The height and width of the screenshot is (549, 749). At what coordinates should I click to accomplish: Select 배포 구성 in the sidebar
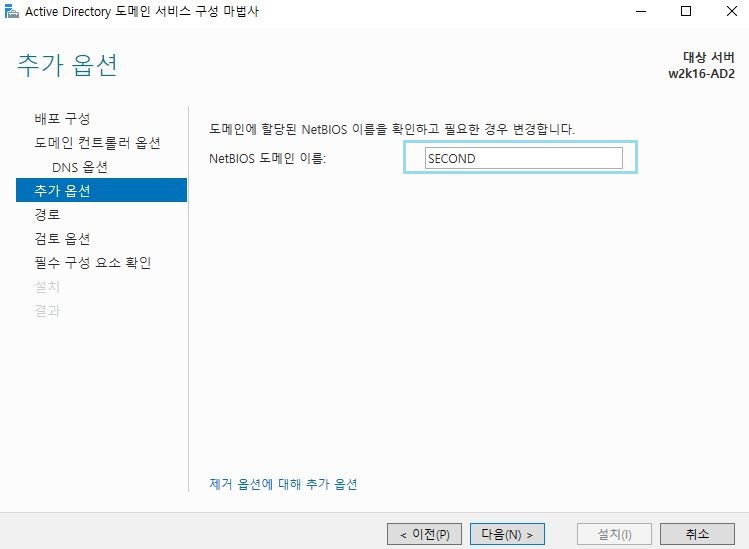pos(62,118)
